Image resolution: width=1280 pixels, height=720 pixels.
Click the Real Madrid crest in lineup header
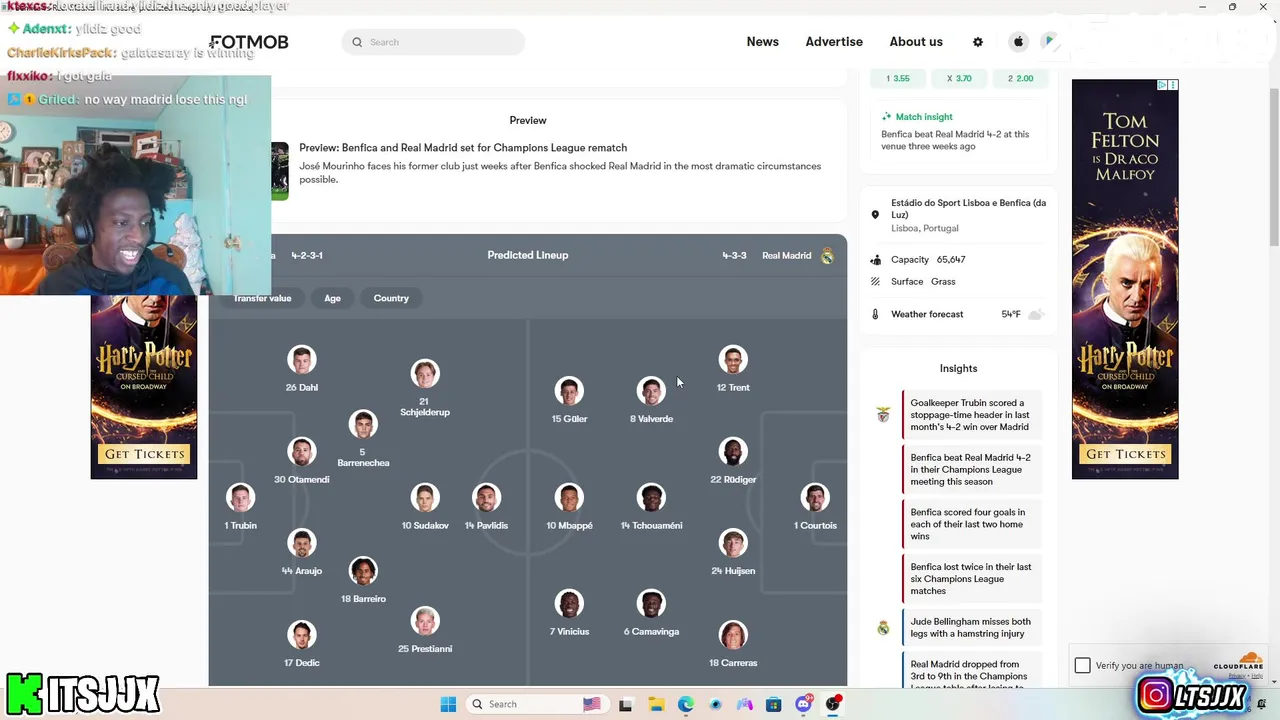point(827,256)
